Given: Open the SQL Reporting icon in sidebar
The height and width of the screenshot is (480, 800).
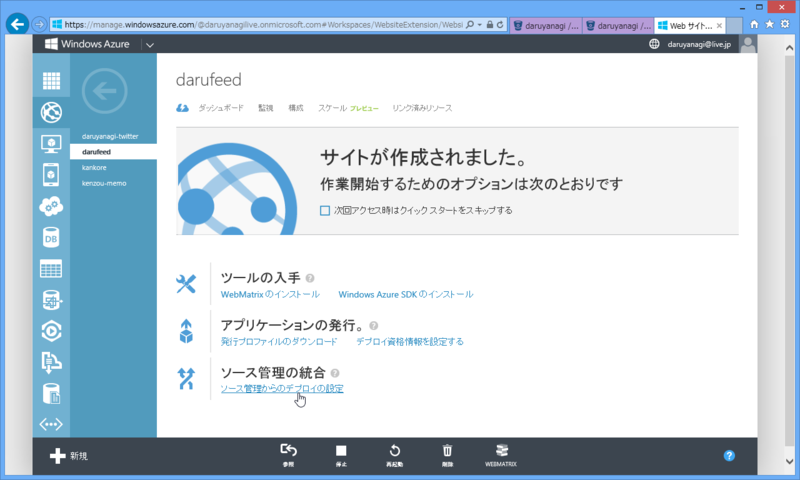Looking at the screenshot, I should [51, 300].
